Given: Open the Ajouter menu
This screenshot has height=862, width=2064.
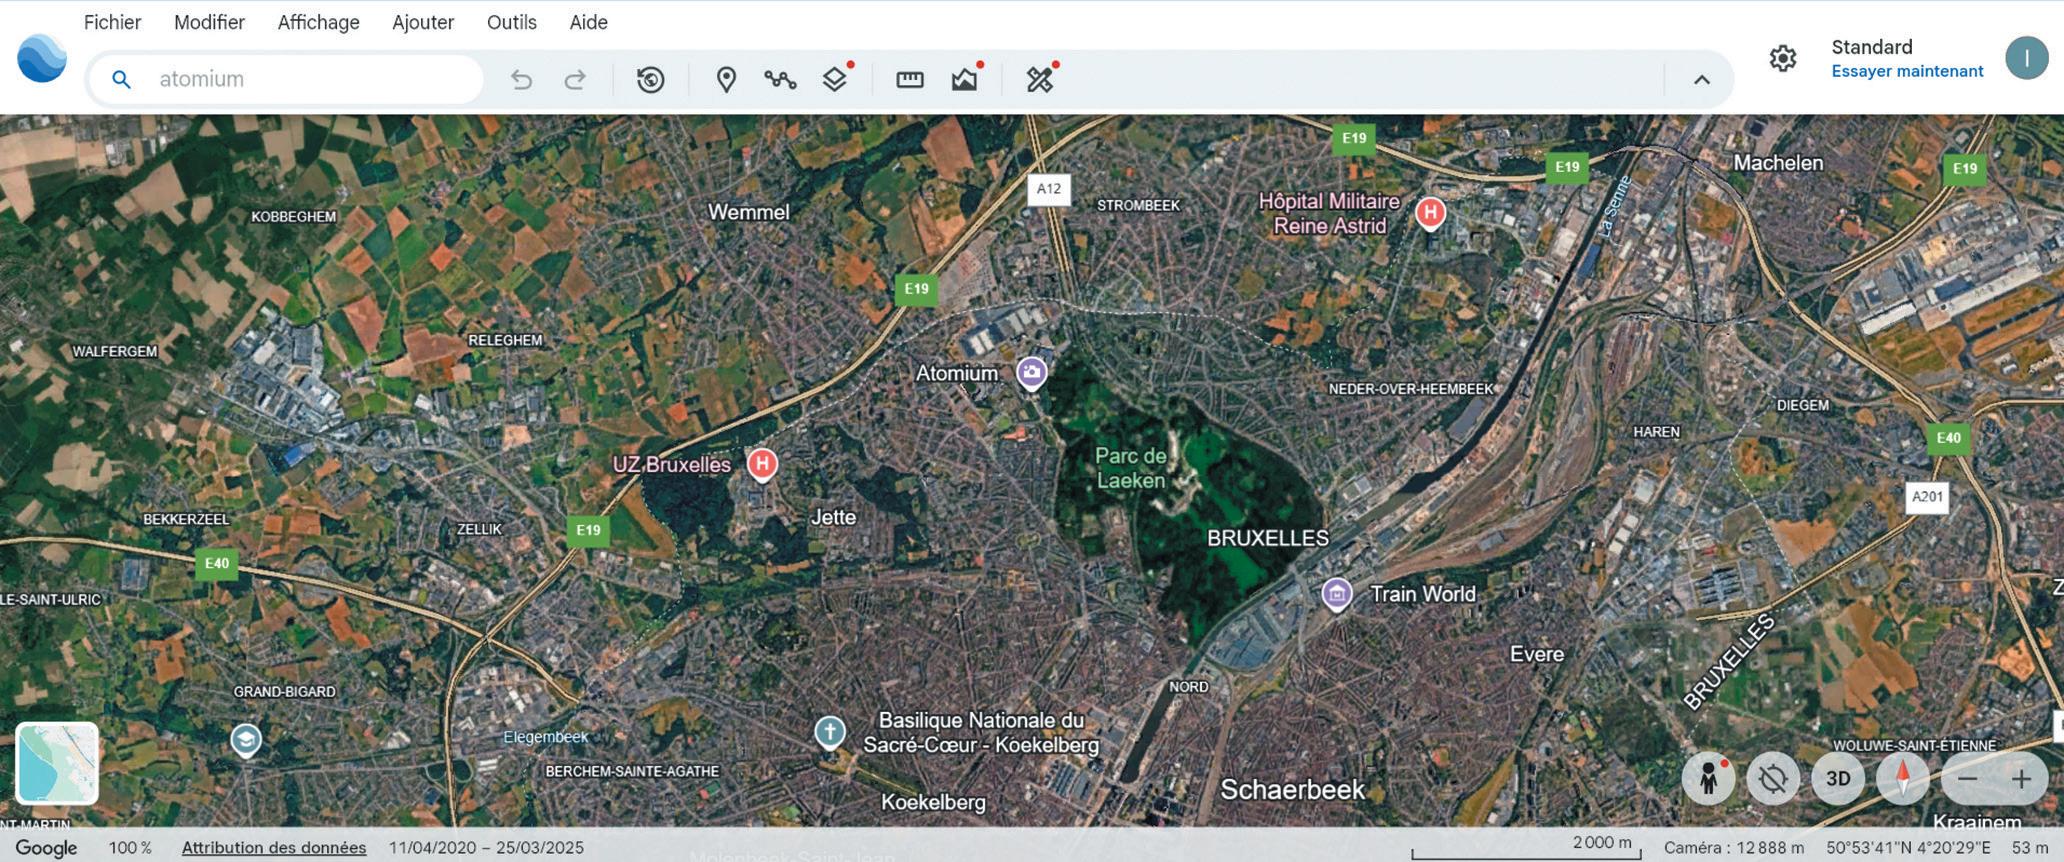Looking at the screenshot, I should pos(423,22).
